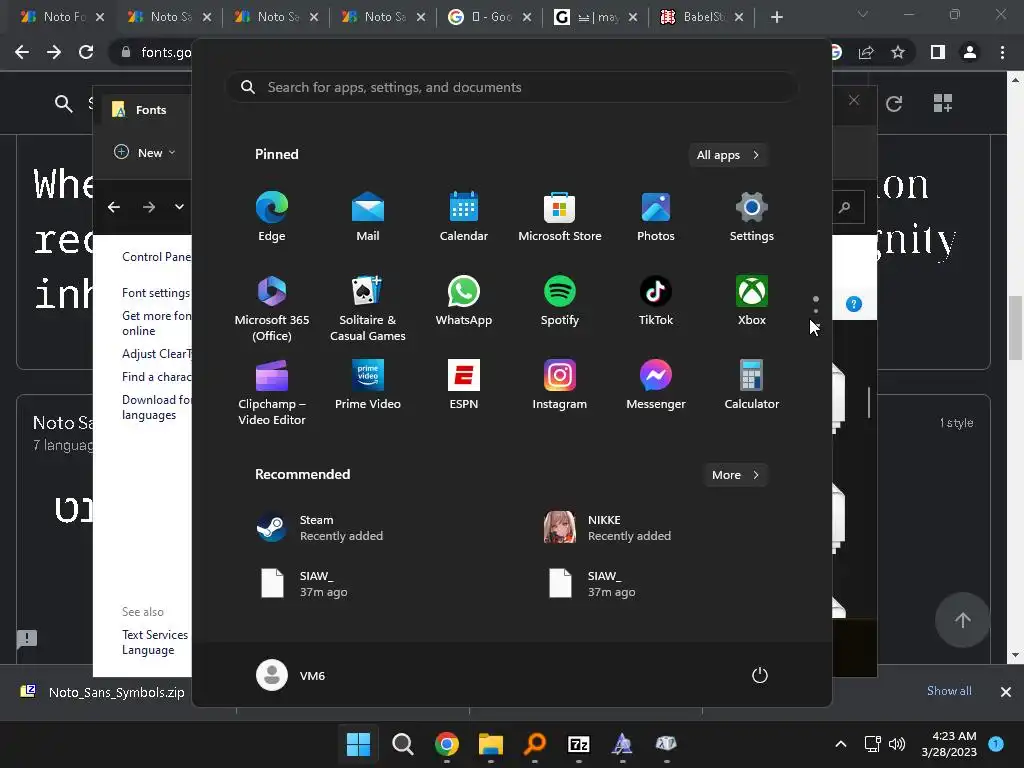
Task: Click Show all downloads in Chrome
Action: point(949,691)
